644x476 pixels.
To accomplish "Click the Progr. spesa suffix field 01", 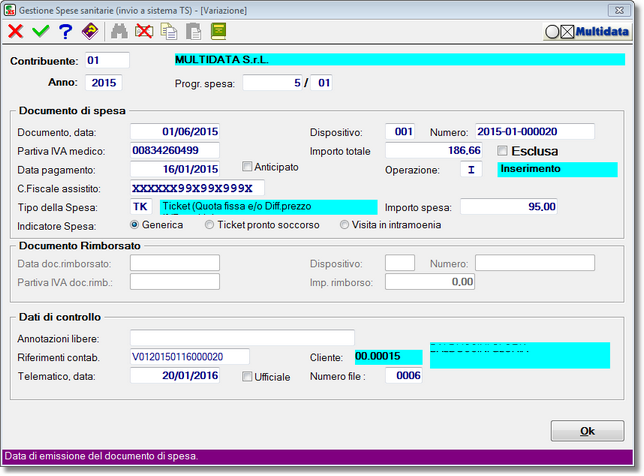I will click(321, 83).
